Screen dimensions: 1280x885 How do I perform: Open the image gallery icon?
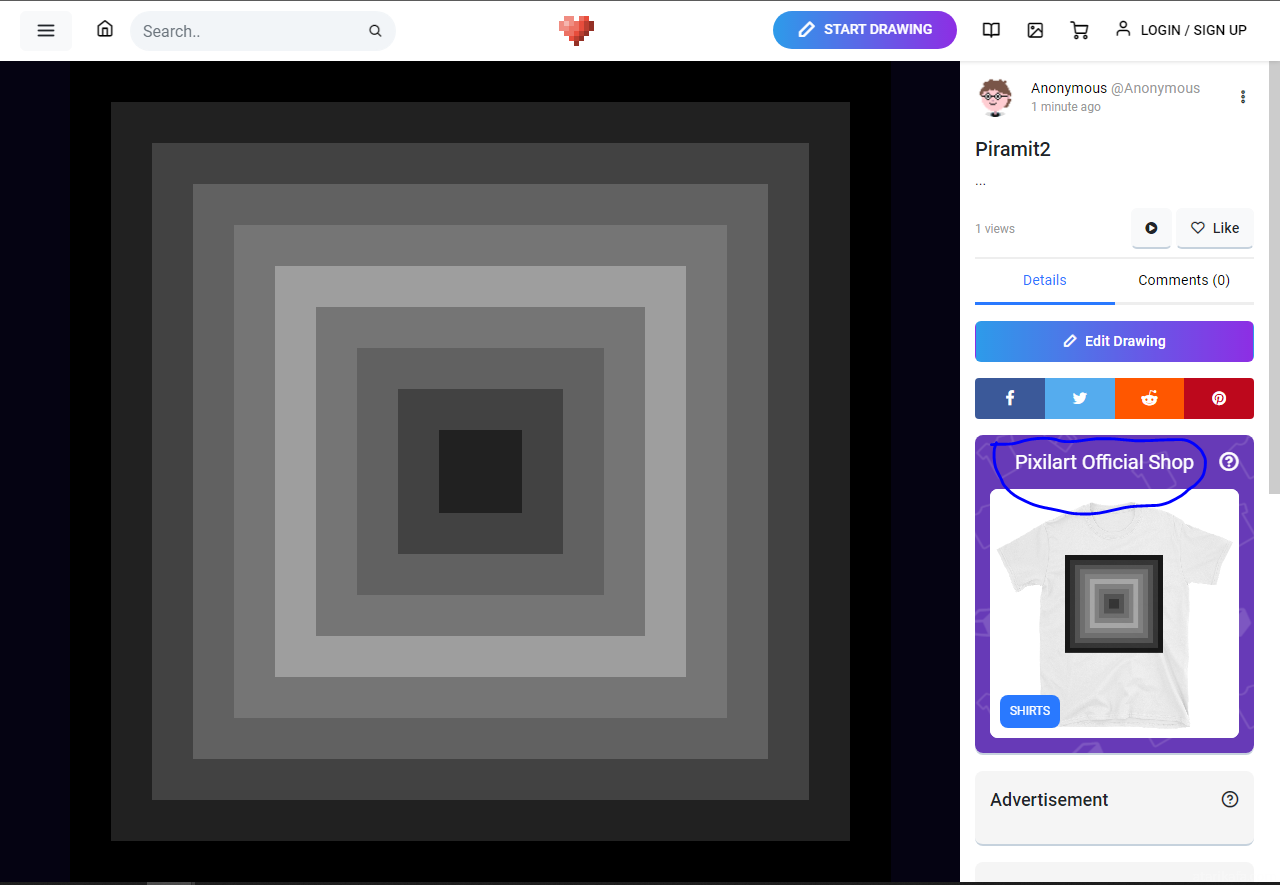[x=1035, y=30]
